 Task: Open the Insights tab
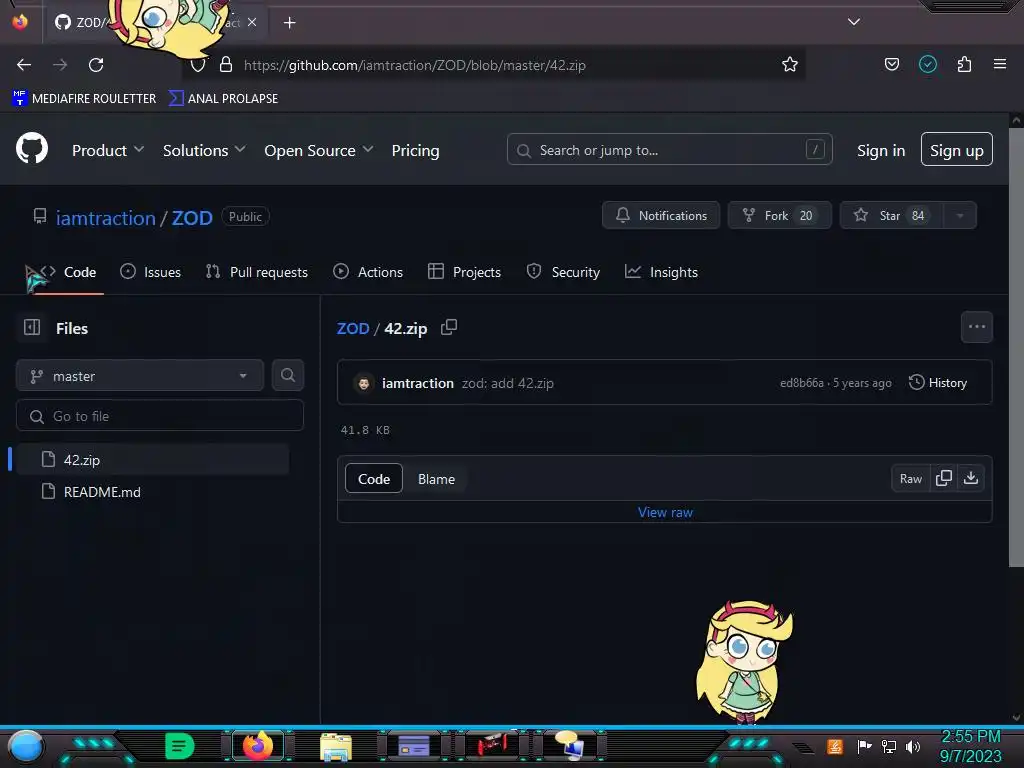tap(661, 272)
